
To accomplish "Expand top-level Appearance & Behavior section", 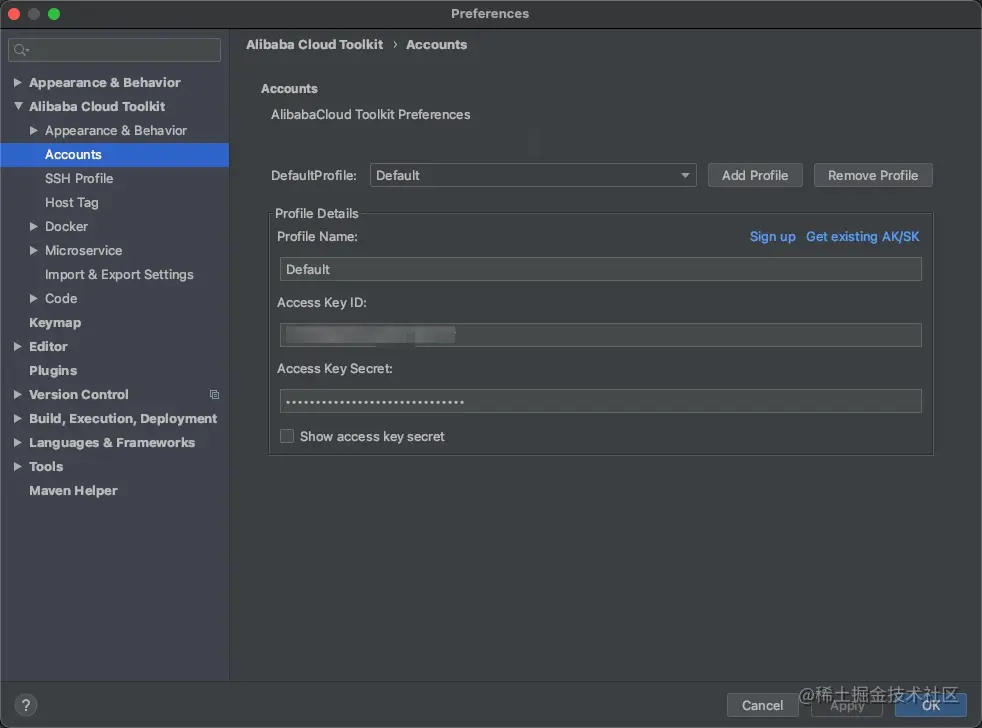I will tap(18, 82).
